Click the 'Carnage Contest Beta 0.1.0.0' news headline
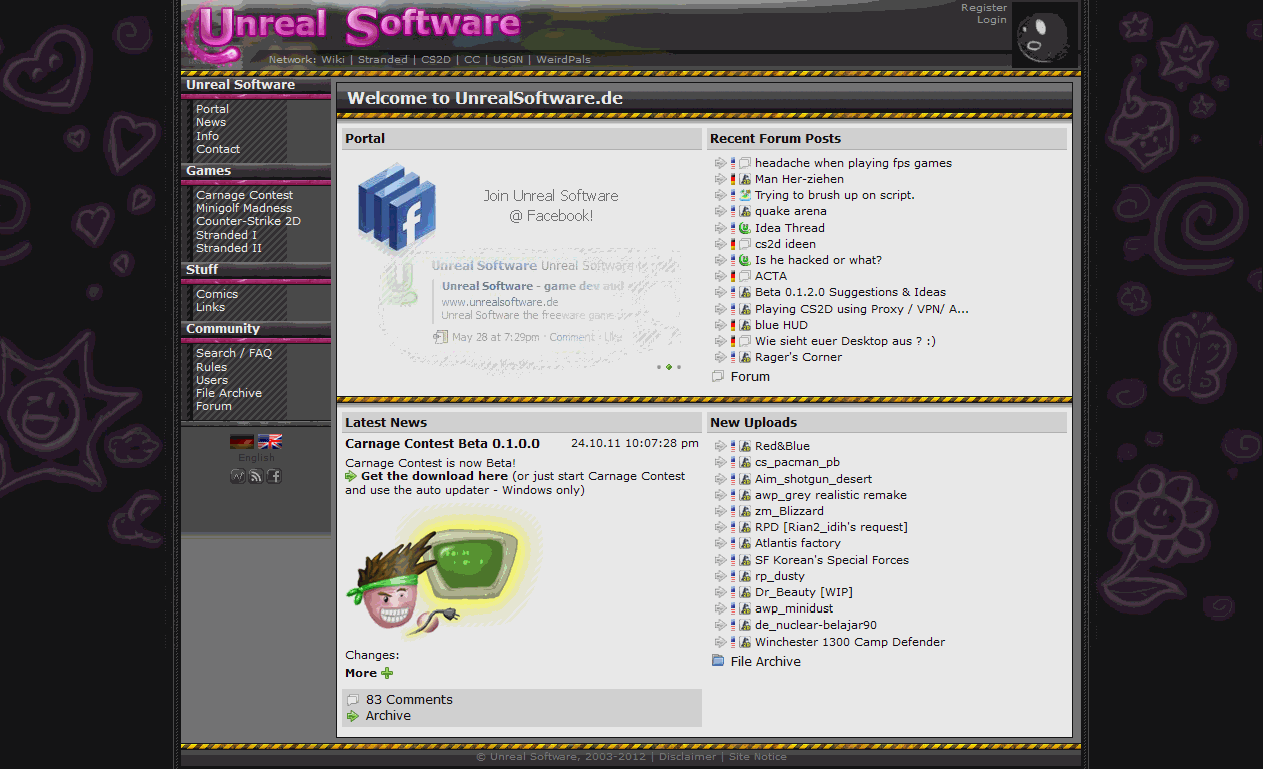Viewport: 1263px width, 769px height. (x=442, y=443)
